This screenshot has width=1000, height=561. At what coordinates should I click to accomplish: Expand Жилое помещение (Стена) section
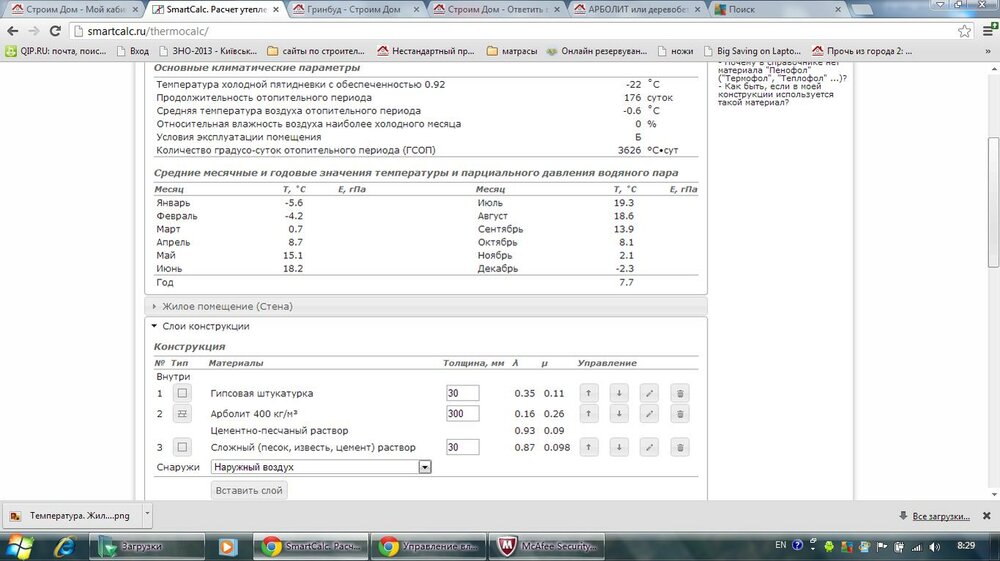point(426,306)
